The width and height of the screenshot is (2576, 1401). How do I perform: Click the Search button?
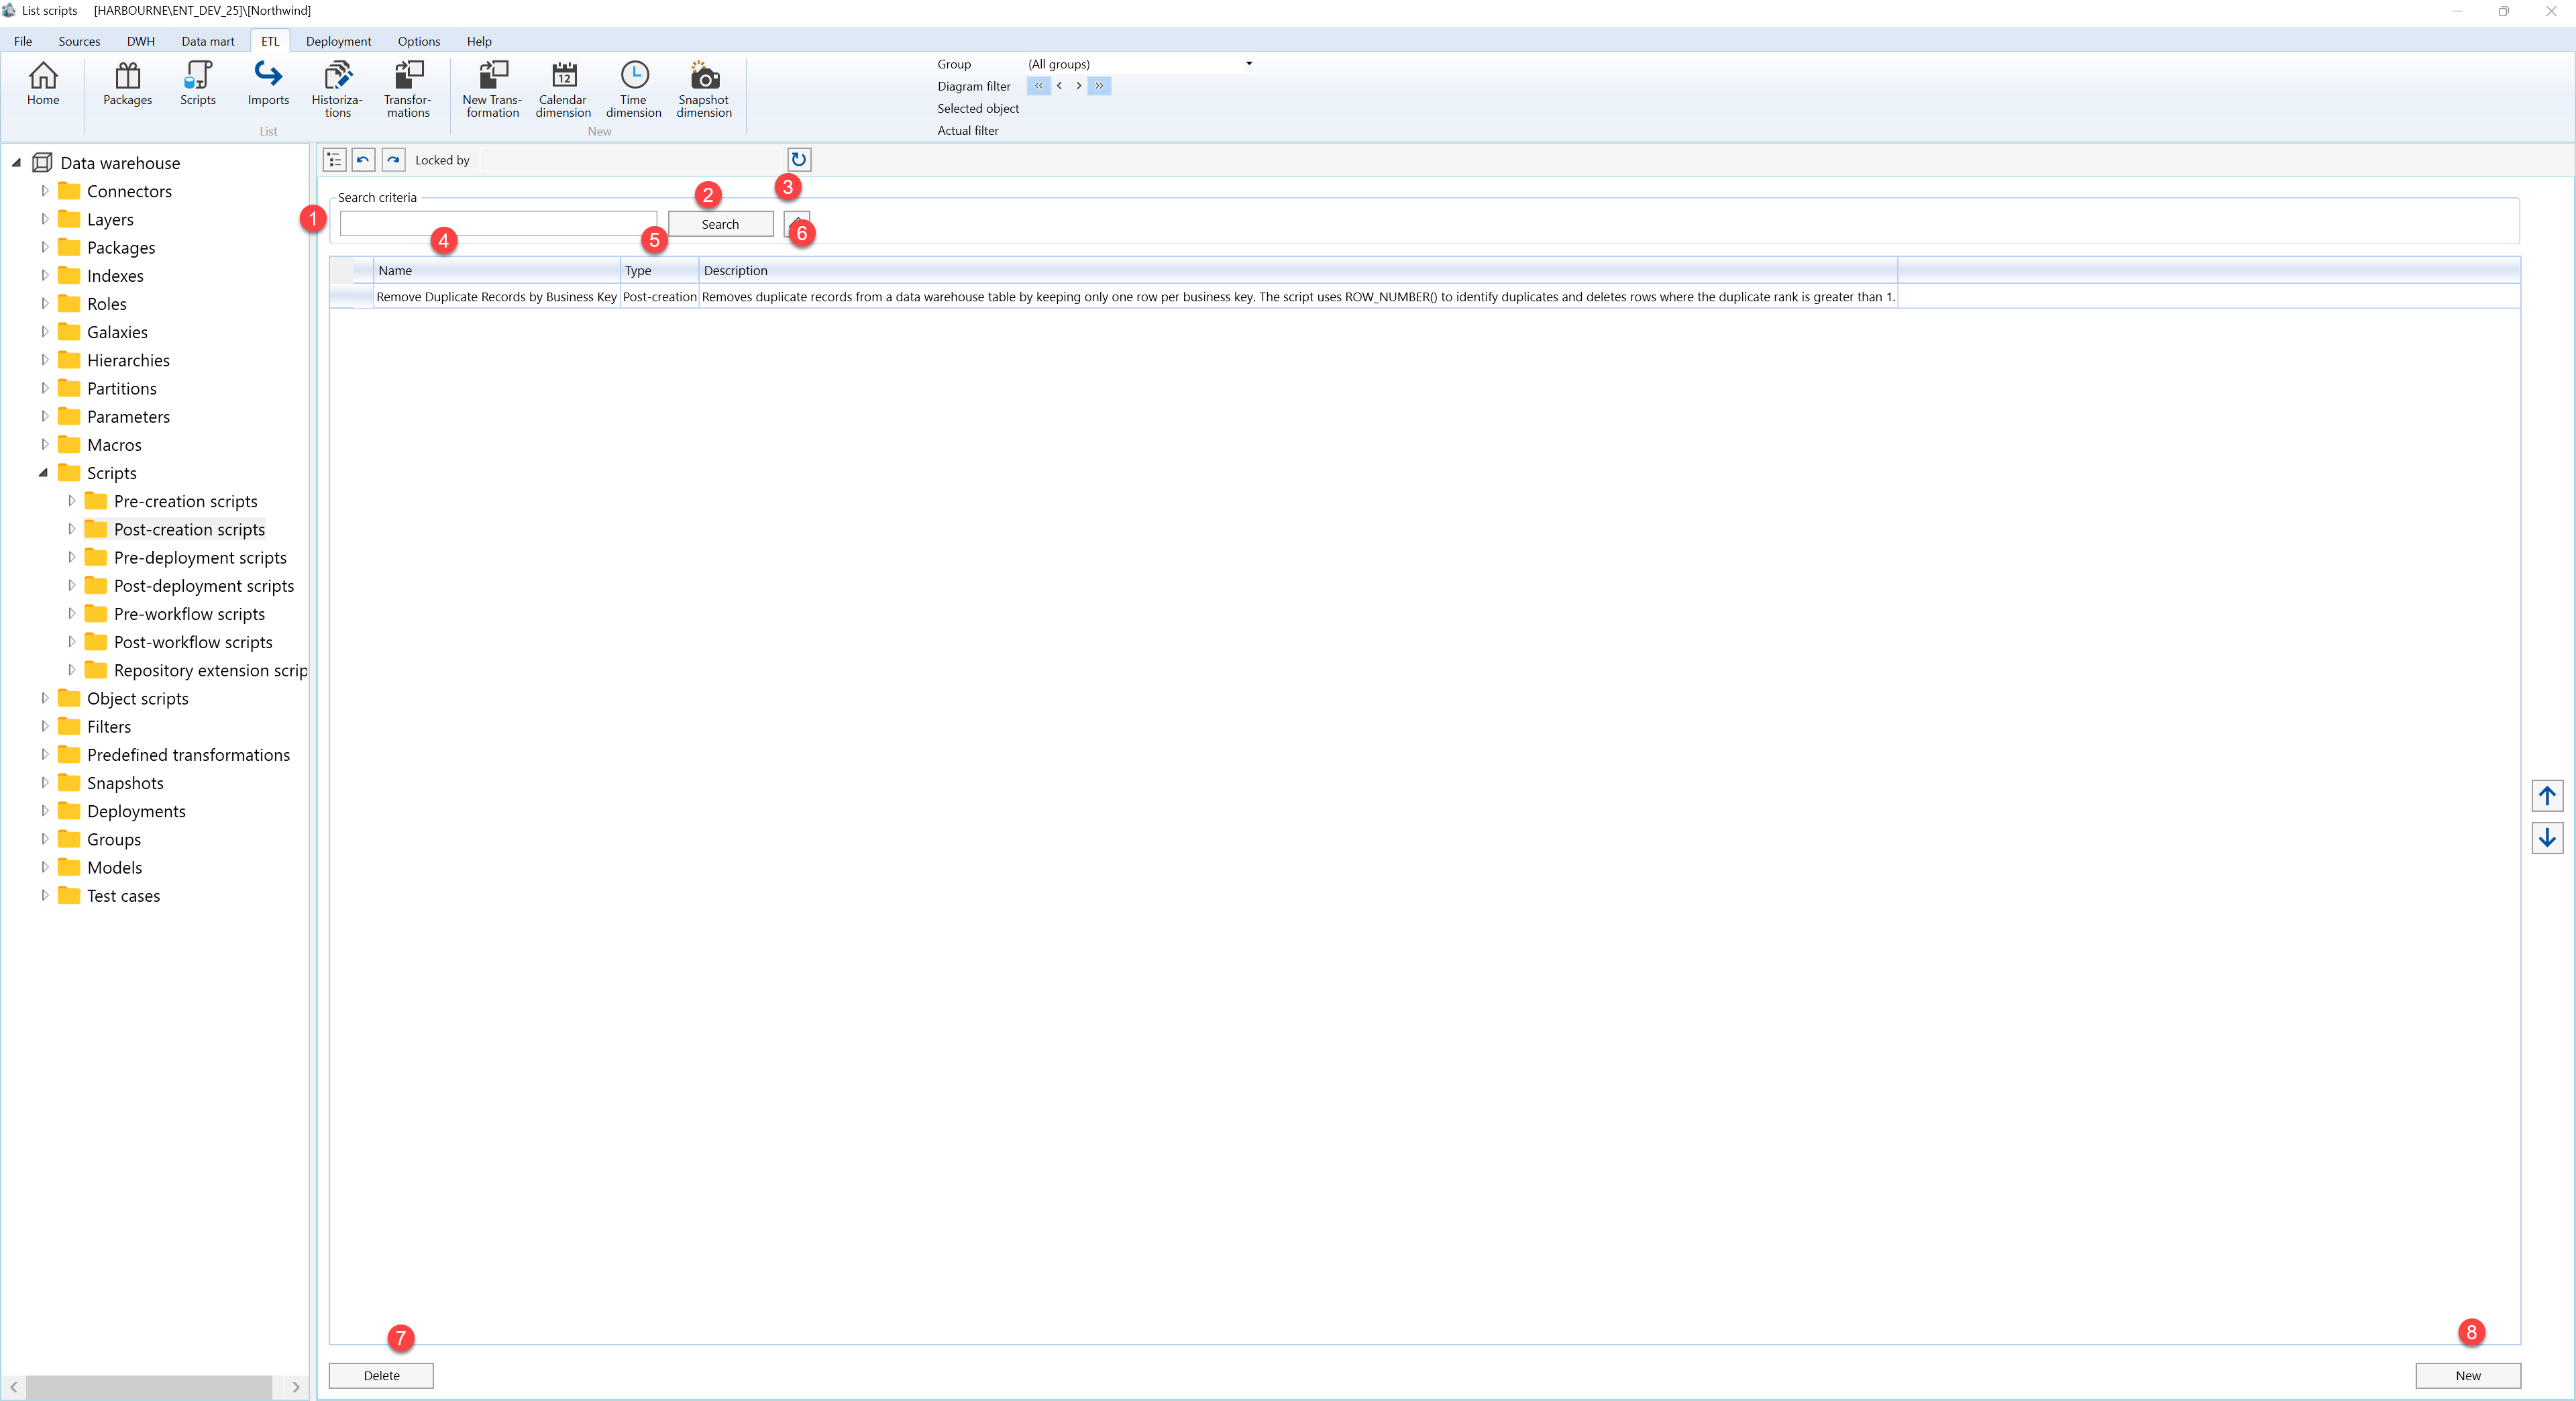click(x=720, y=224)
